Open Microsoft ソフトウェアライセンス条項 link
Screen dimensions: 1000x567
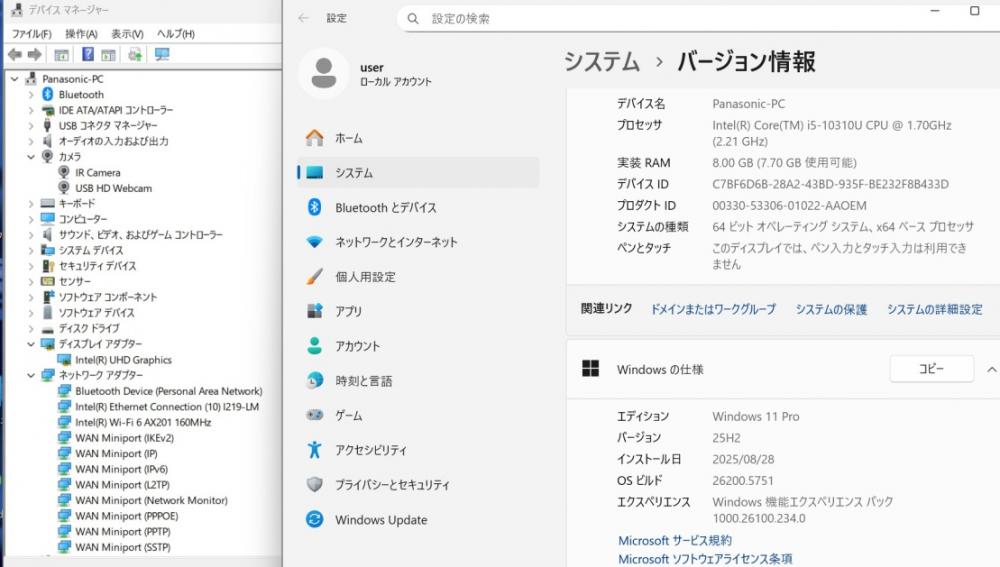pyautogui.click(x=705, y=559)
